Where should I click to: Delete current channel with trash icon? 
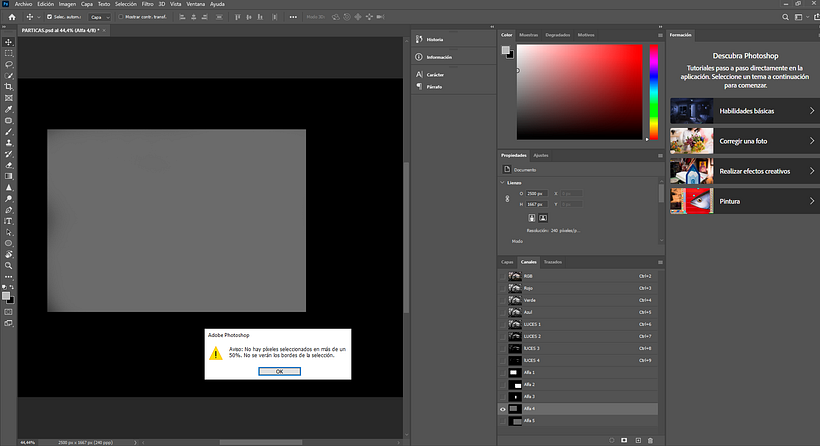click(x=650, y=440)
